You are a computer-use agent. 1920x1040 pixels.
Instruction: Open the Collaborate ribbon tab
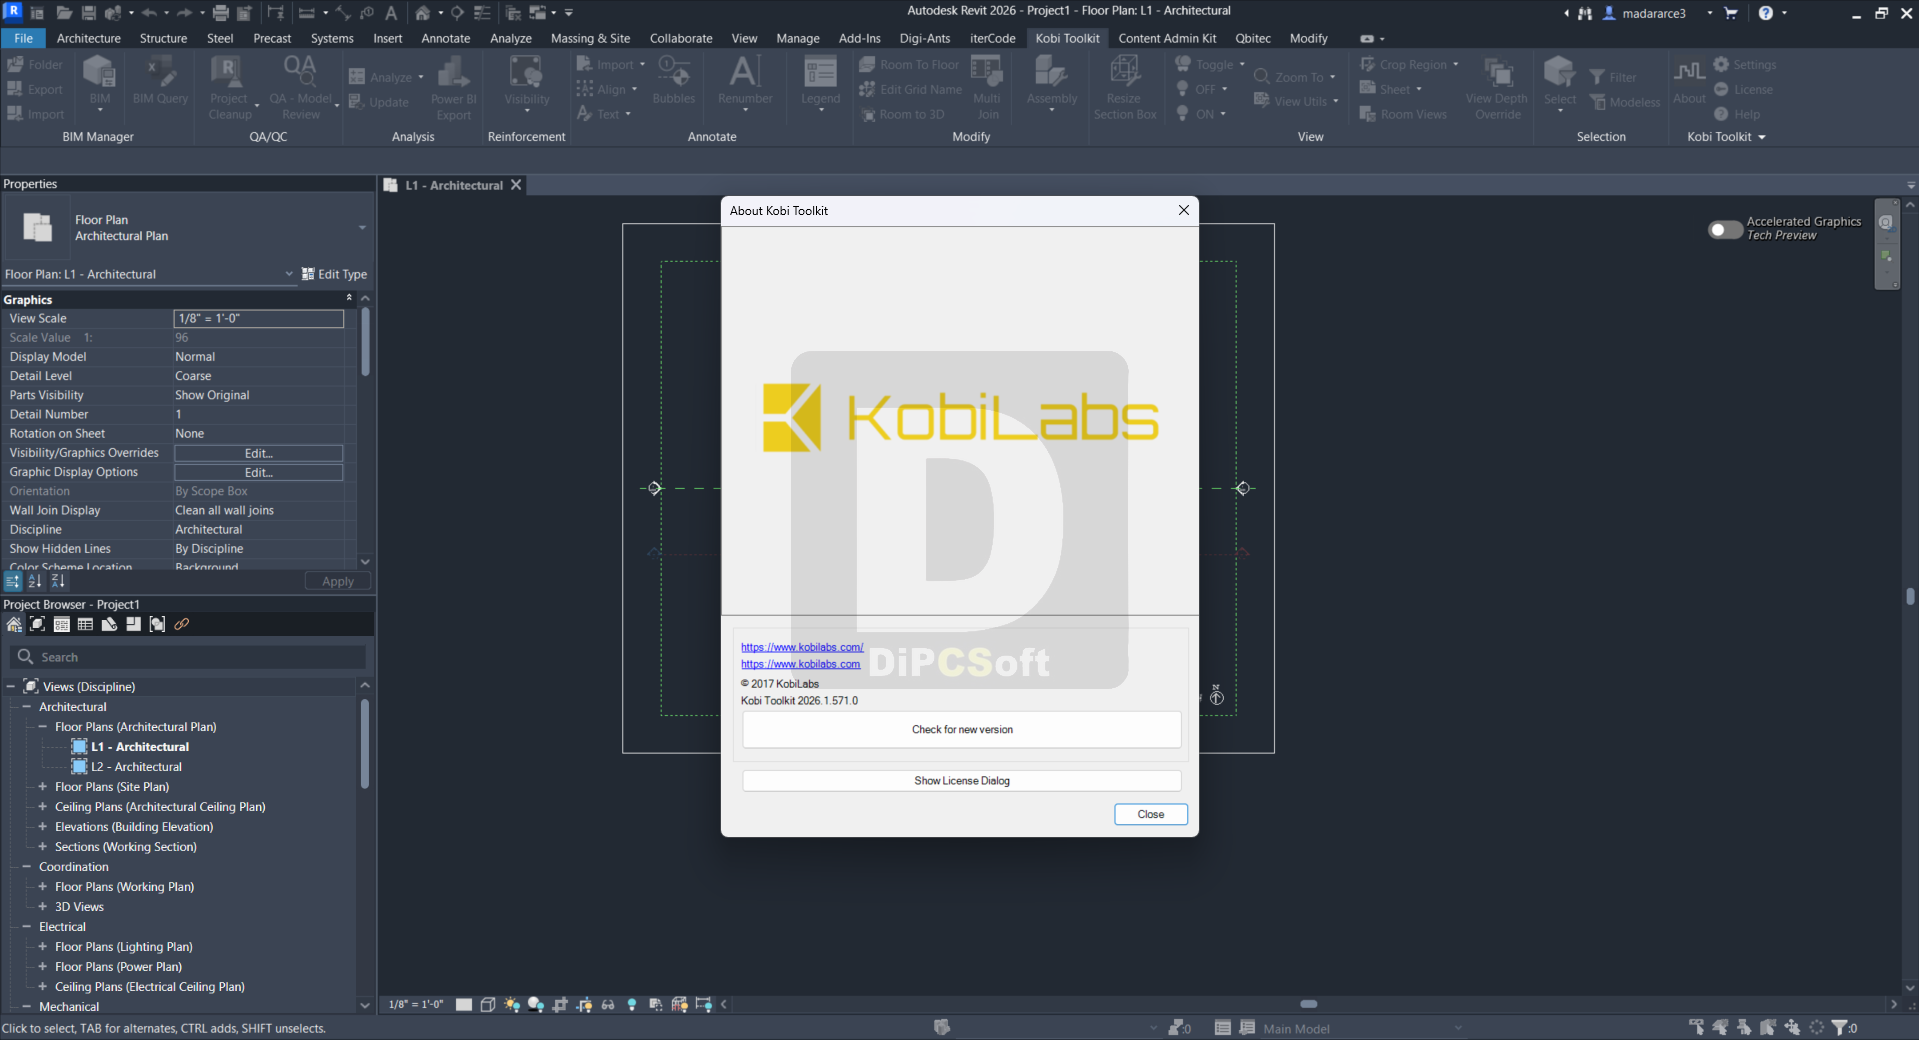pos(681,38)
